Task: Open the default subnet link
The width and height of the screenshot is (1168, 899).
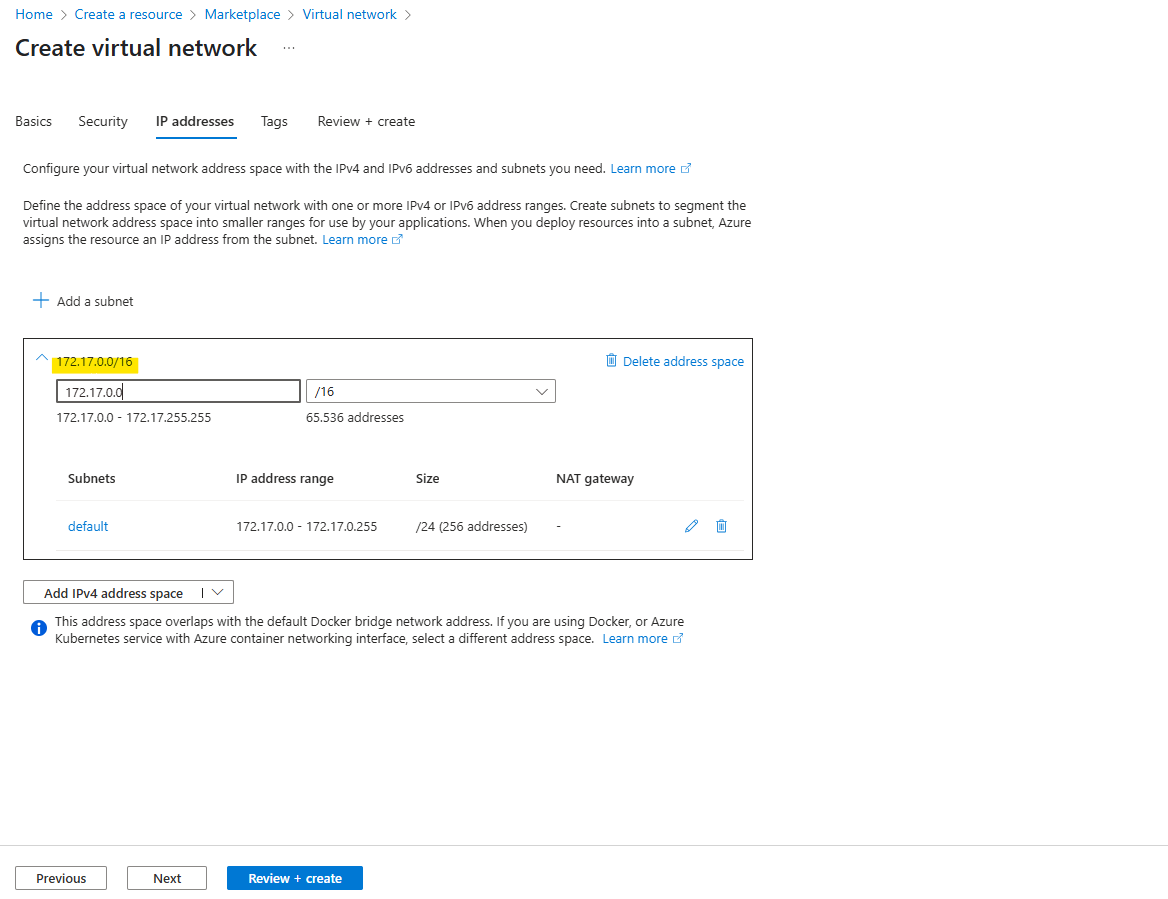Action: pos(88,527)
